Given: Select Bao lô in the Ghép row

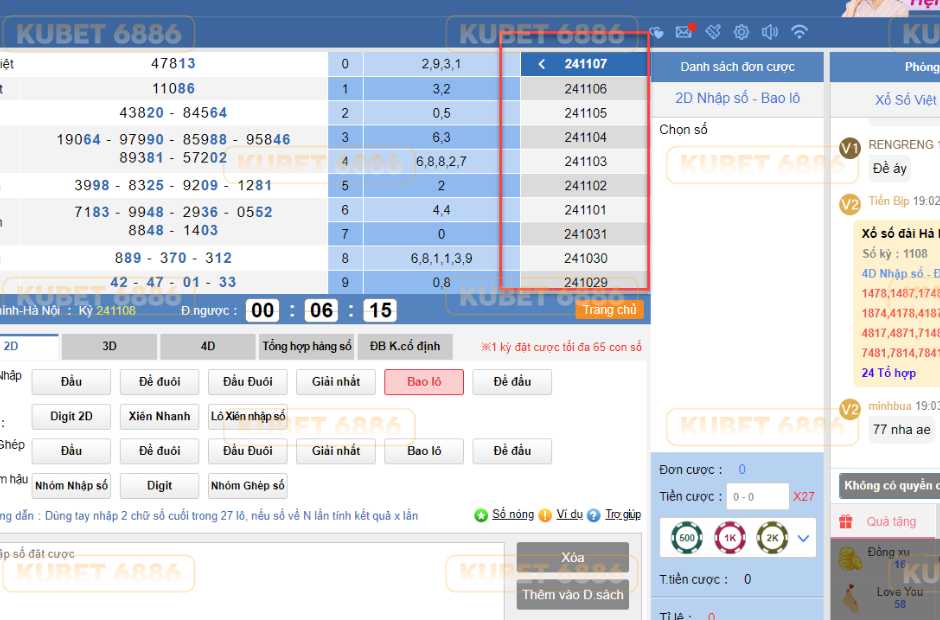Looking at the screenshot, I should tap(424, 451).
